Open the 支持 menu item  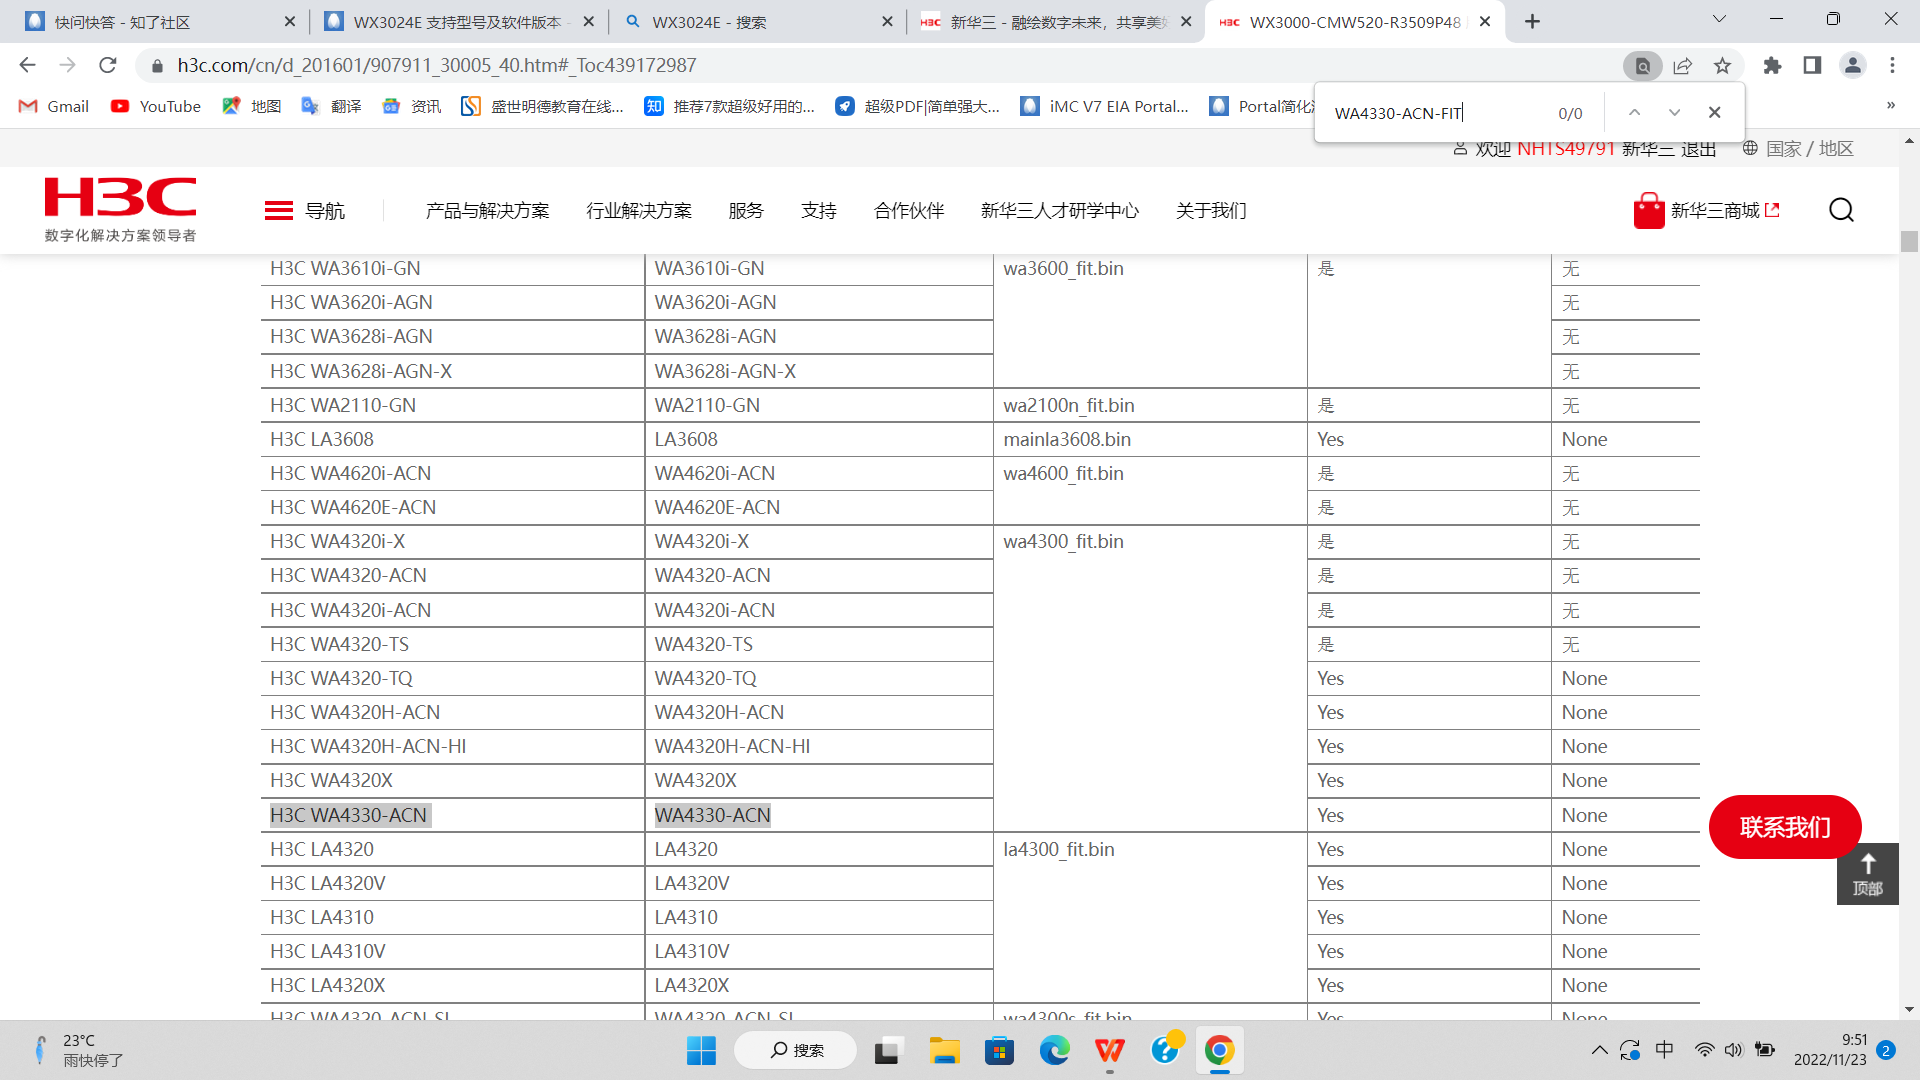click(x=818, y=211)
